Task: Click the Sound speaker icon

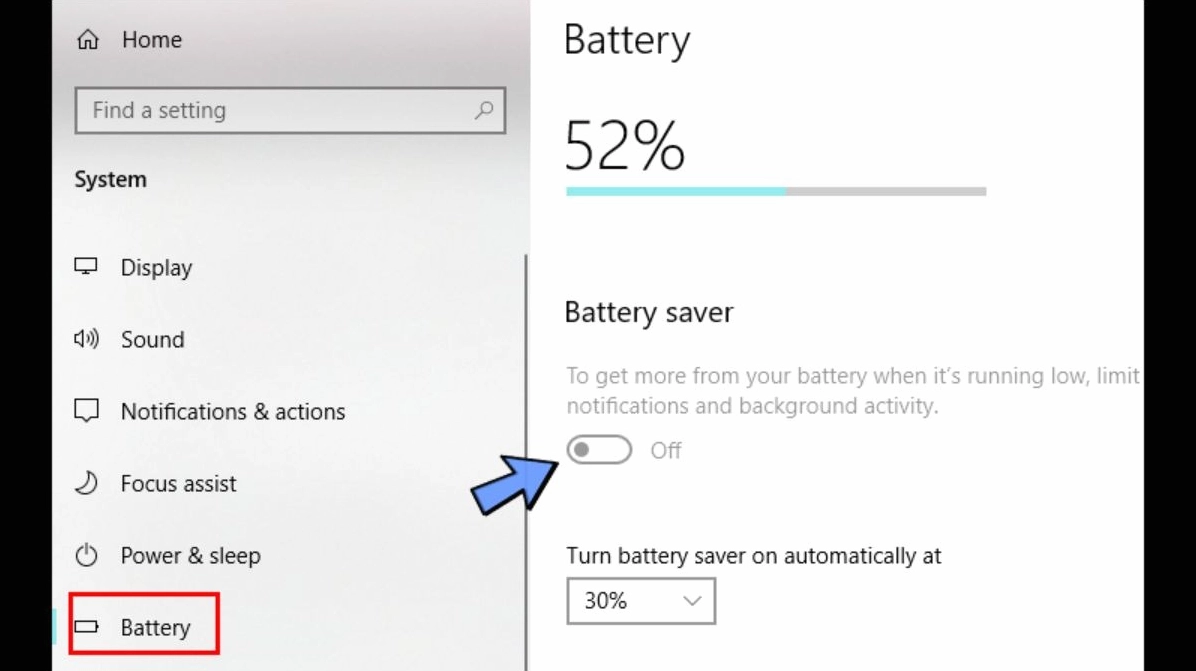Action: tap(86, 339)
